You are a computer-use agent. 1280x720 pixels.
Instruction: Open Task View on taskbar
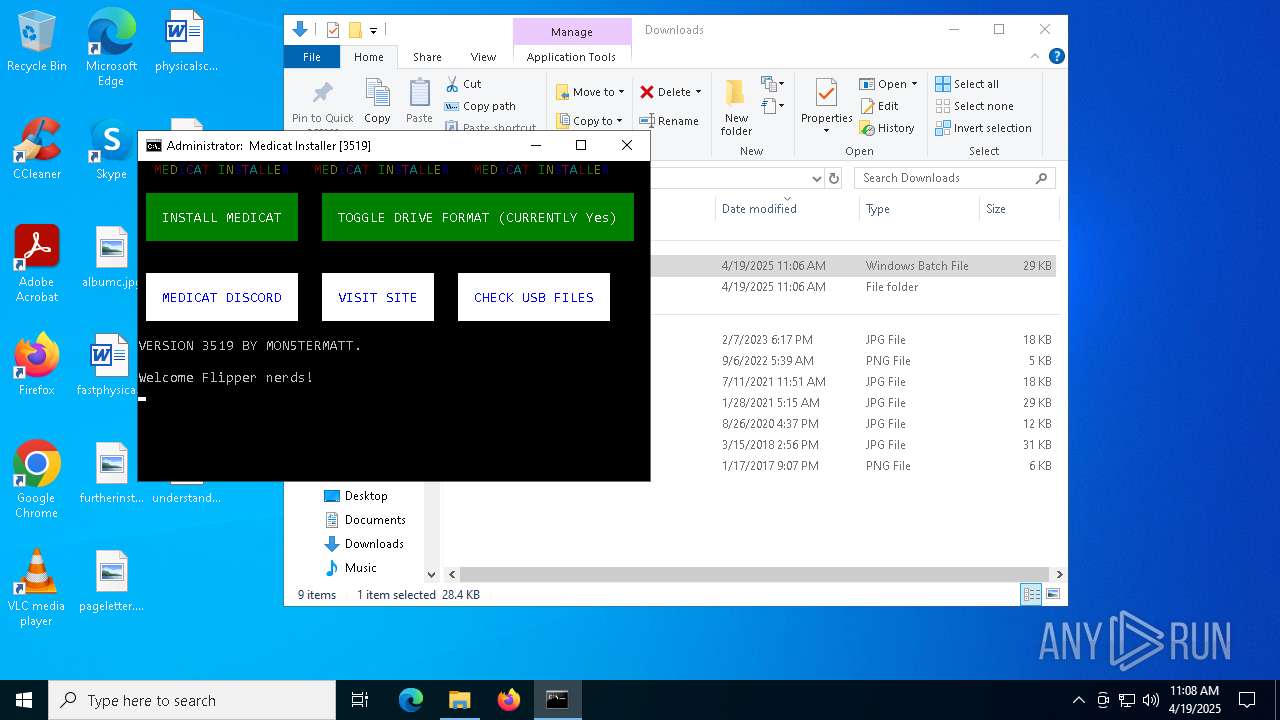[x=360, y=700]
